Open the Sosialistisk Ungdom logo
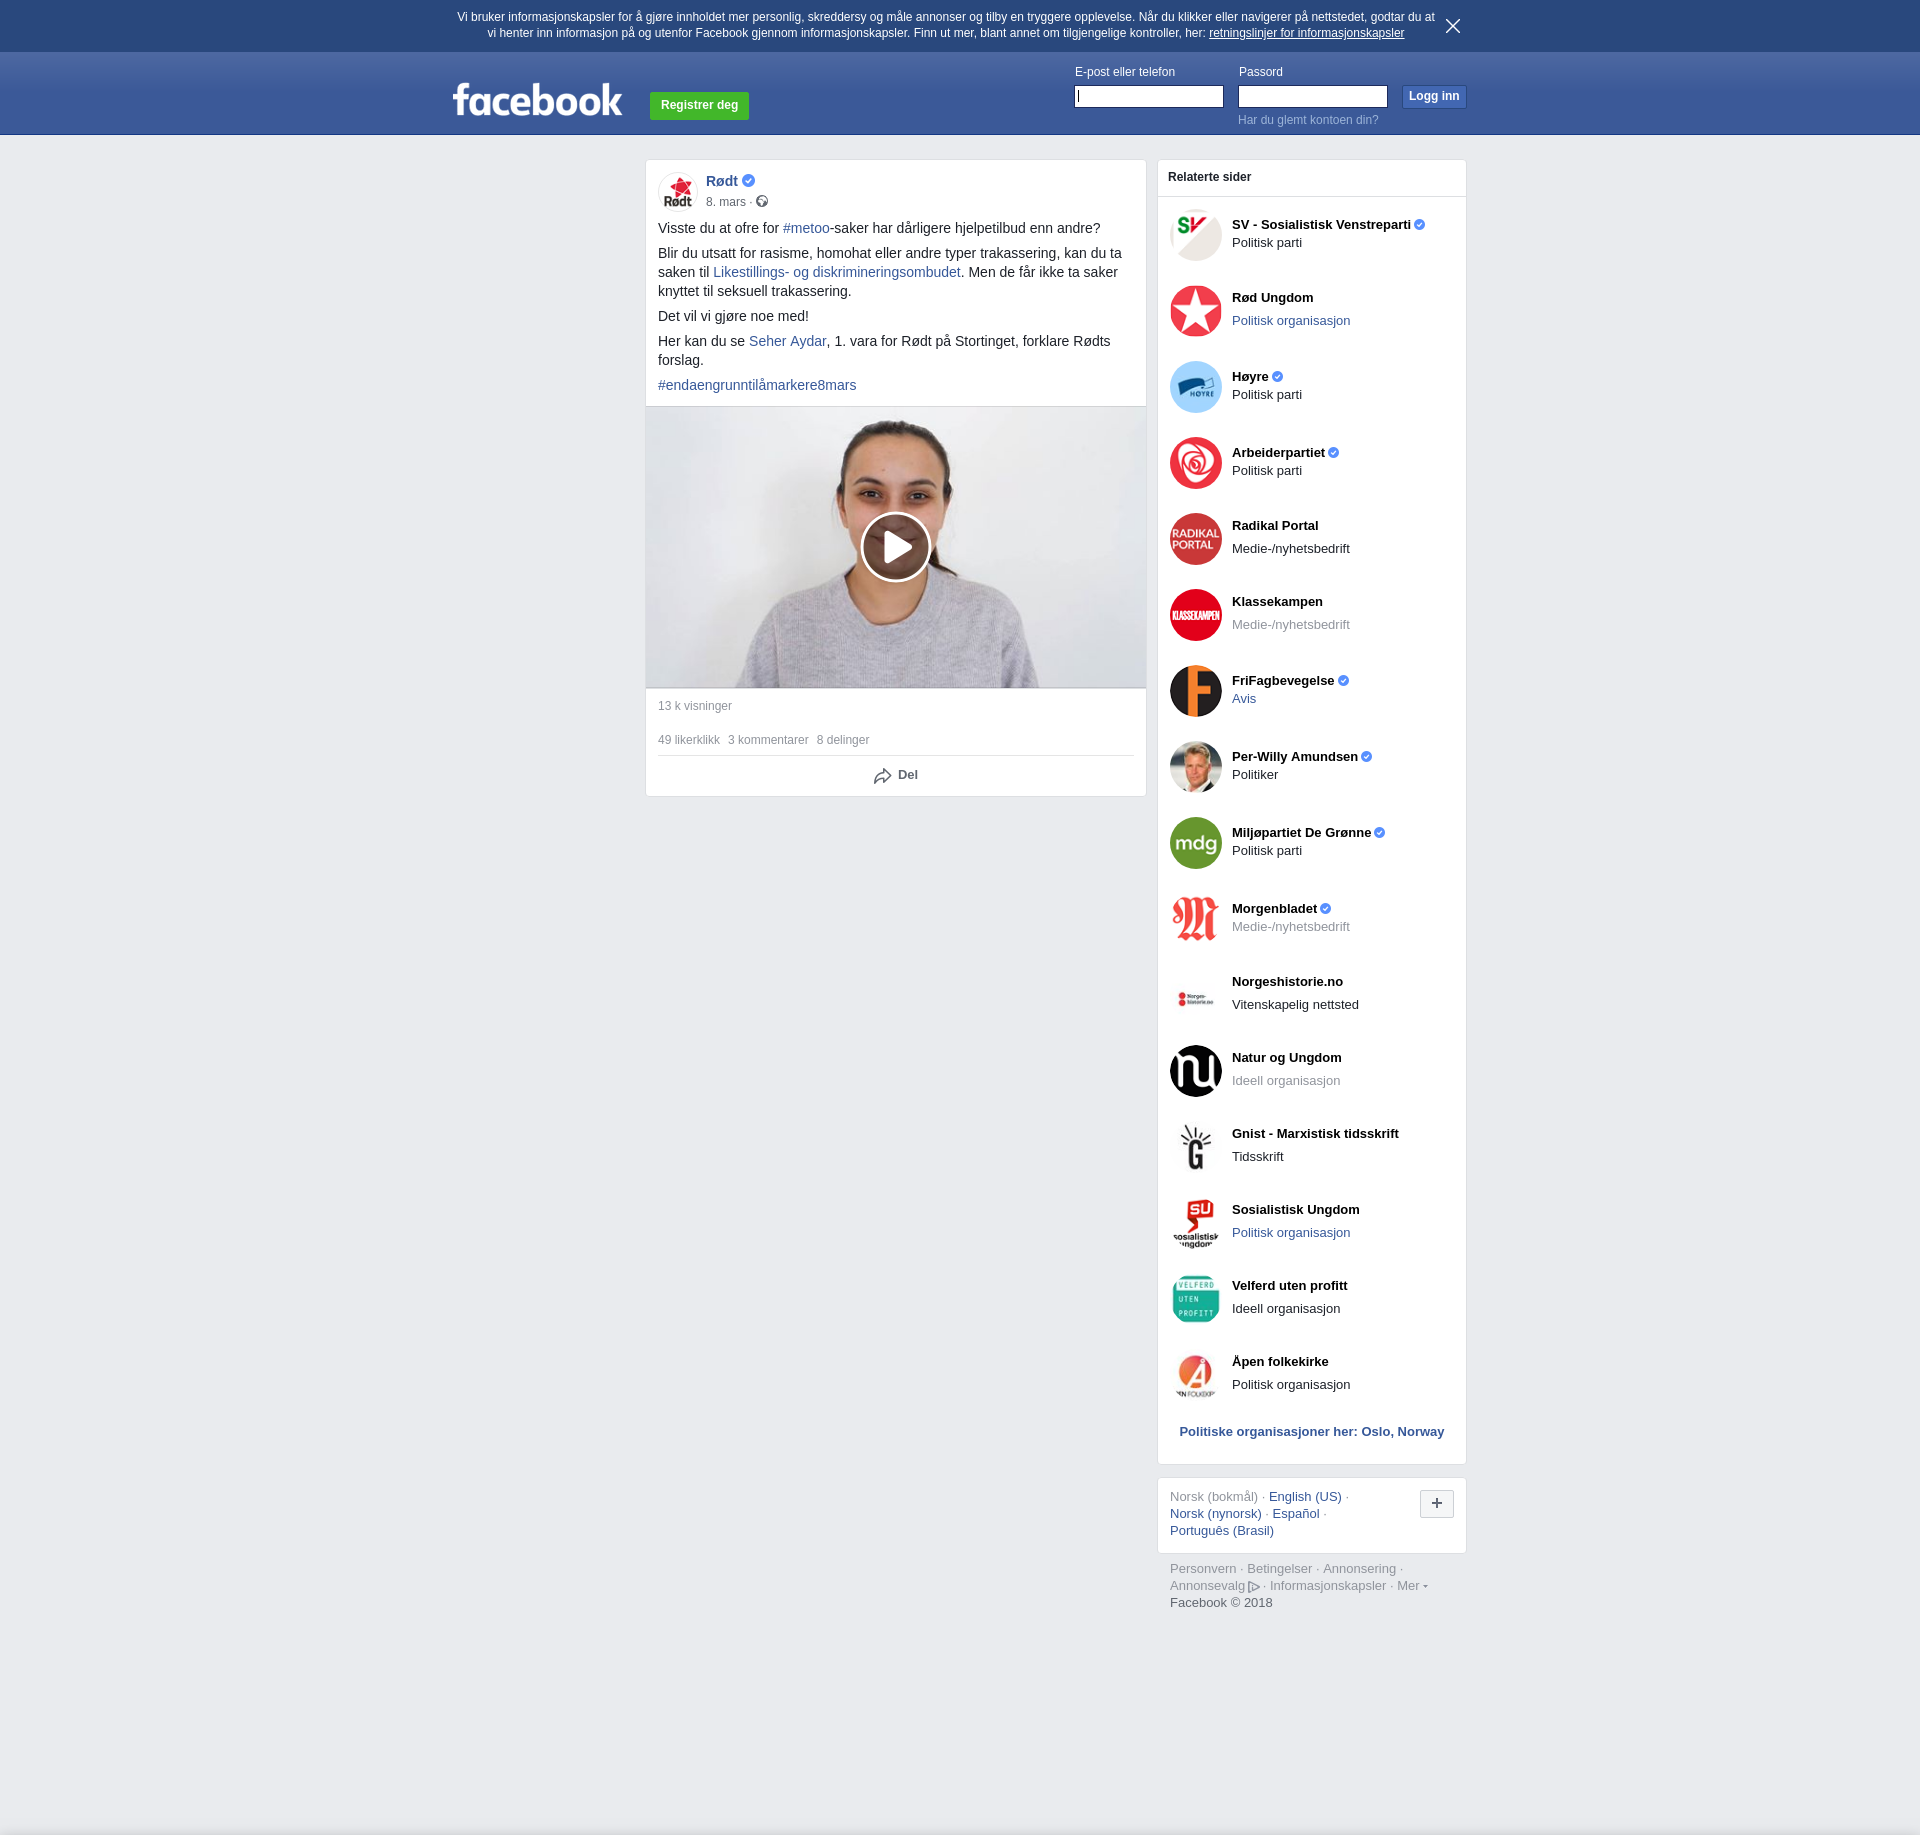The width and height of the screenshot is (1920, 1835). point(1196,1223)
